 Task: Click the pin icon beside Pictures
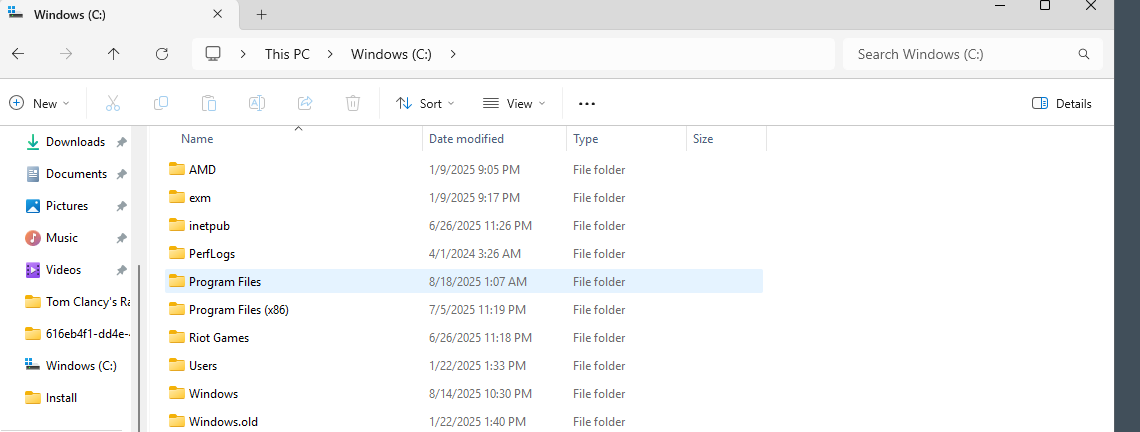pos(121,207)
